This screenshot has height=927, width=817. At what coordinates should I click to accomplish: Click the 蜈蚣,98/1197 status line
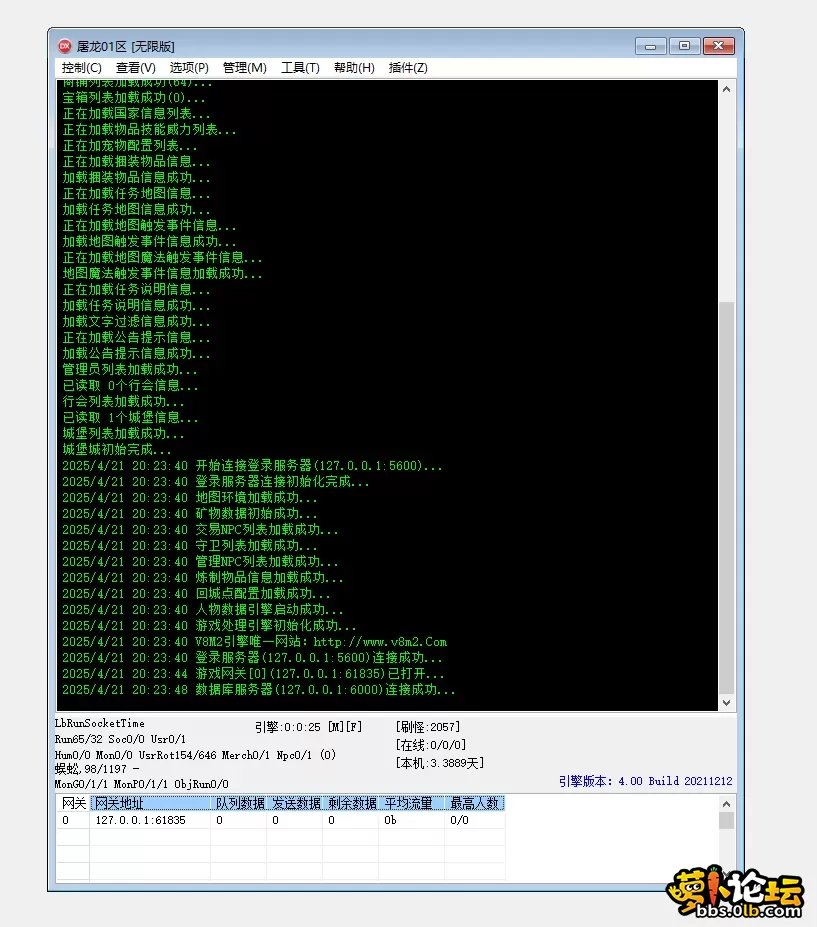(x=97, y=769)
